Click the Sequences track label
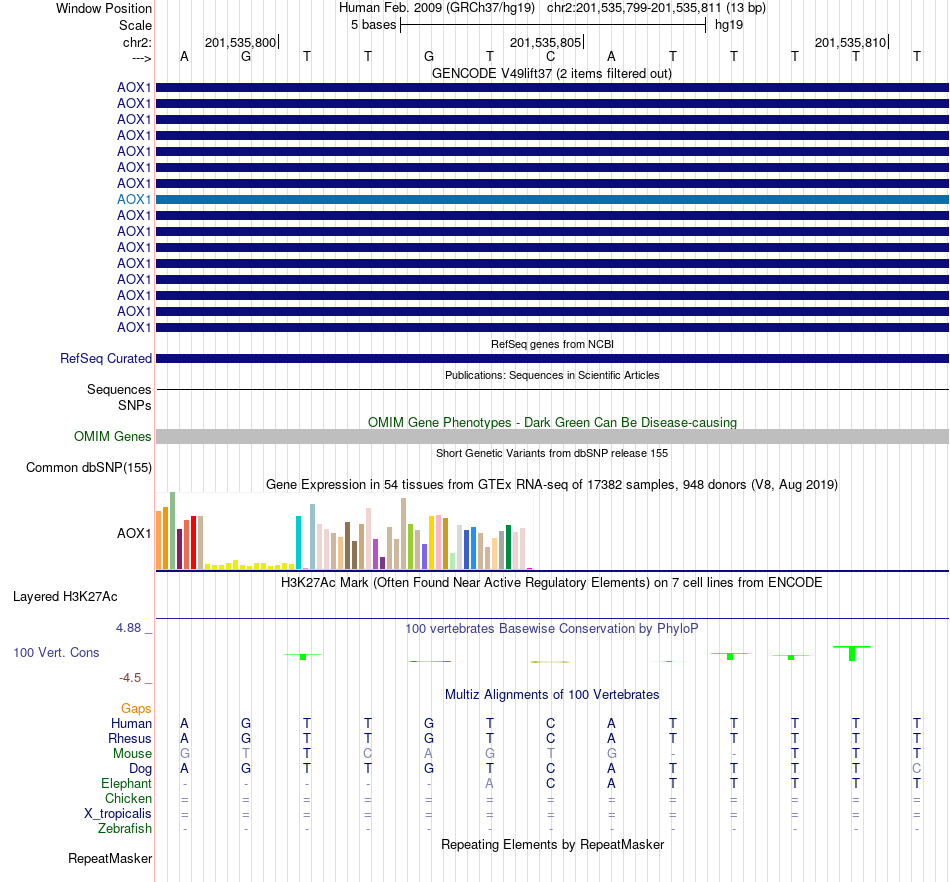Image resolution: width=950 pixels, height=882 pixels. pos(119,390)
